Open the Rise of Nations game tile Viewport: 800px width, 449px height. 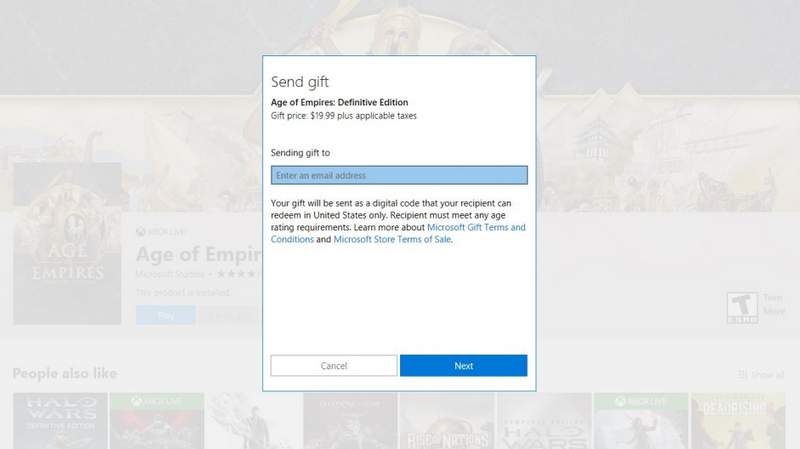point(446,421)
